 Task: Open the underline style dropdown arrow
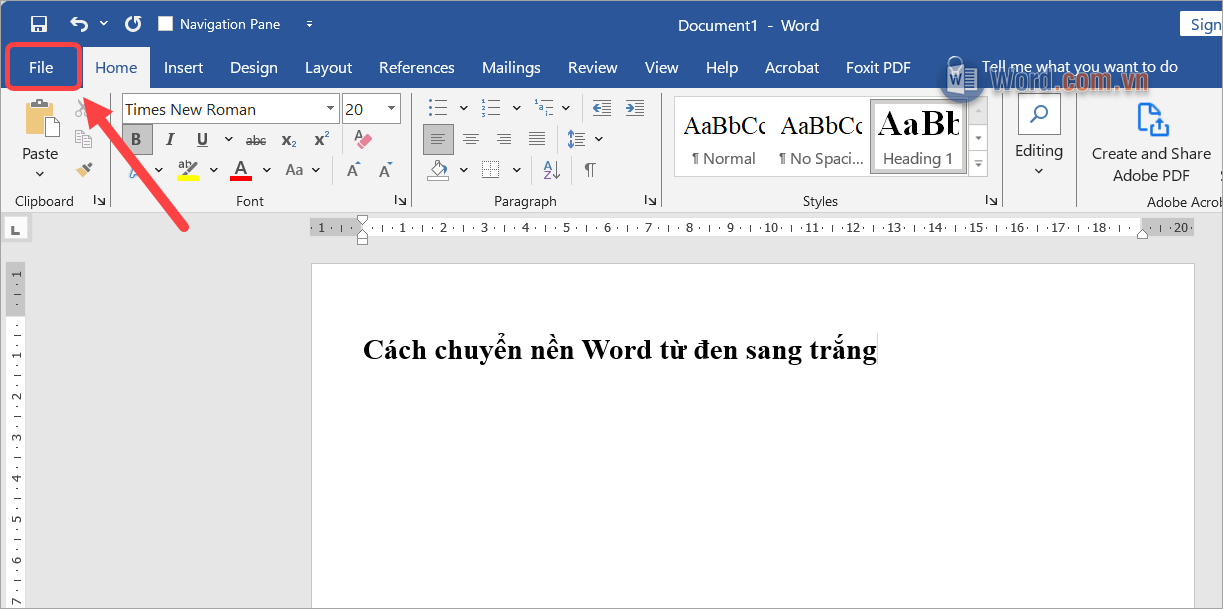[x=228, y=140]
